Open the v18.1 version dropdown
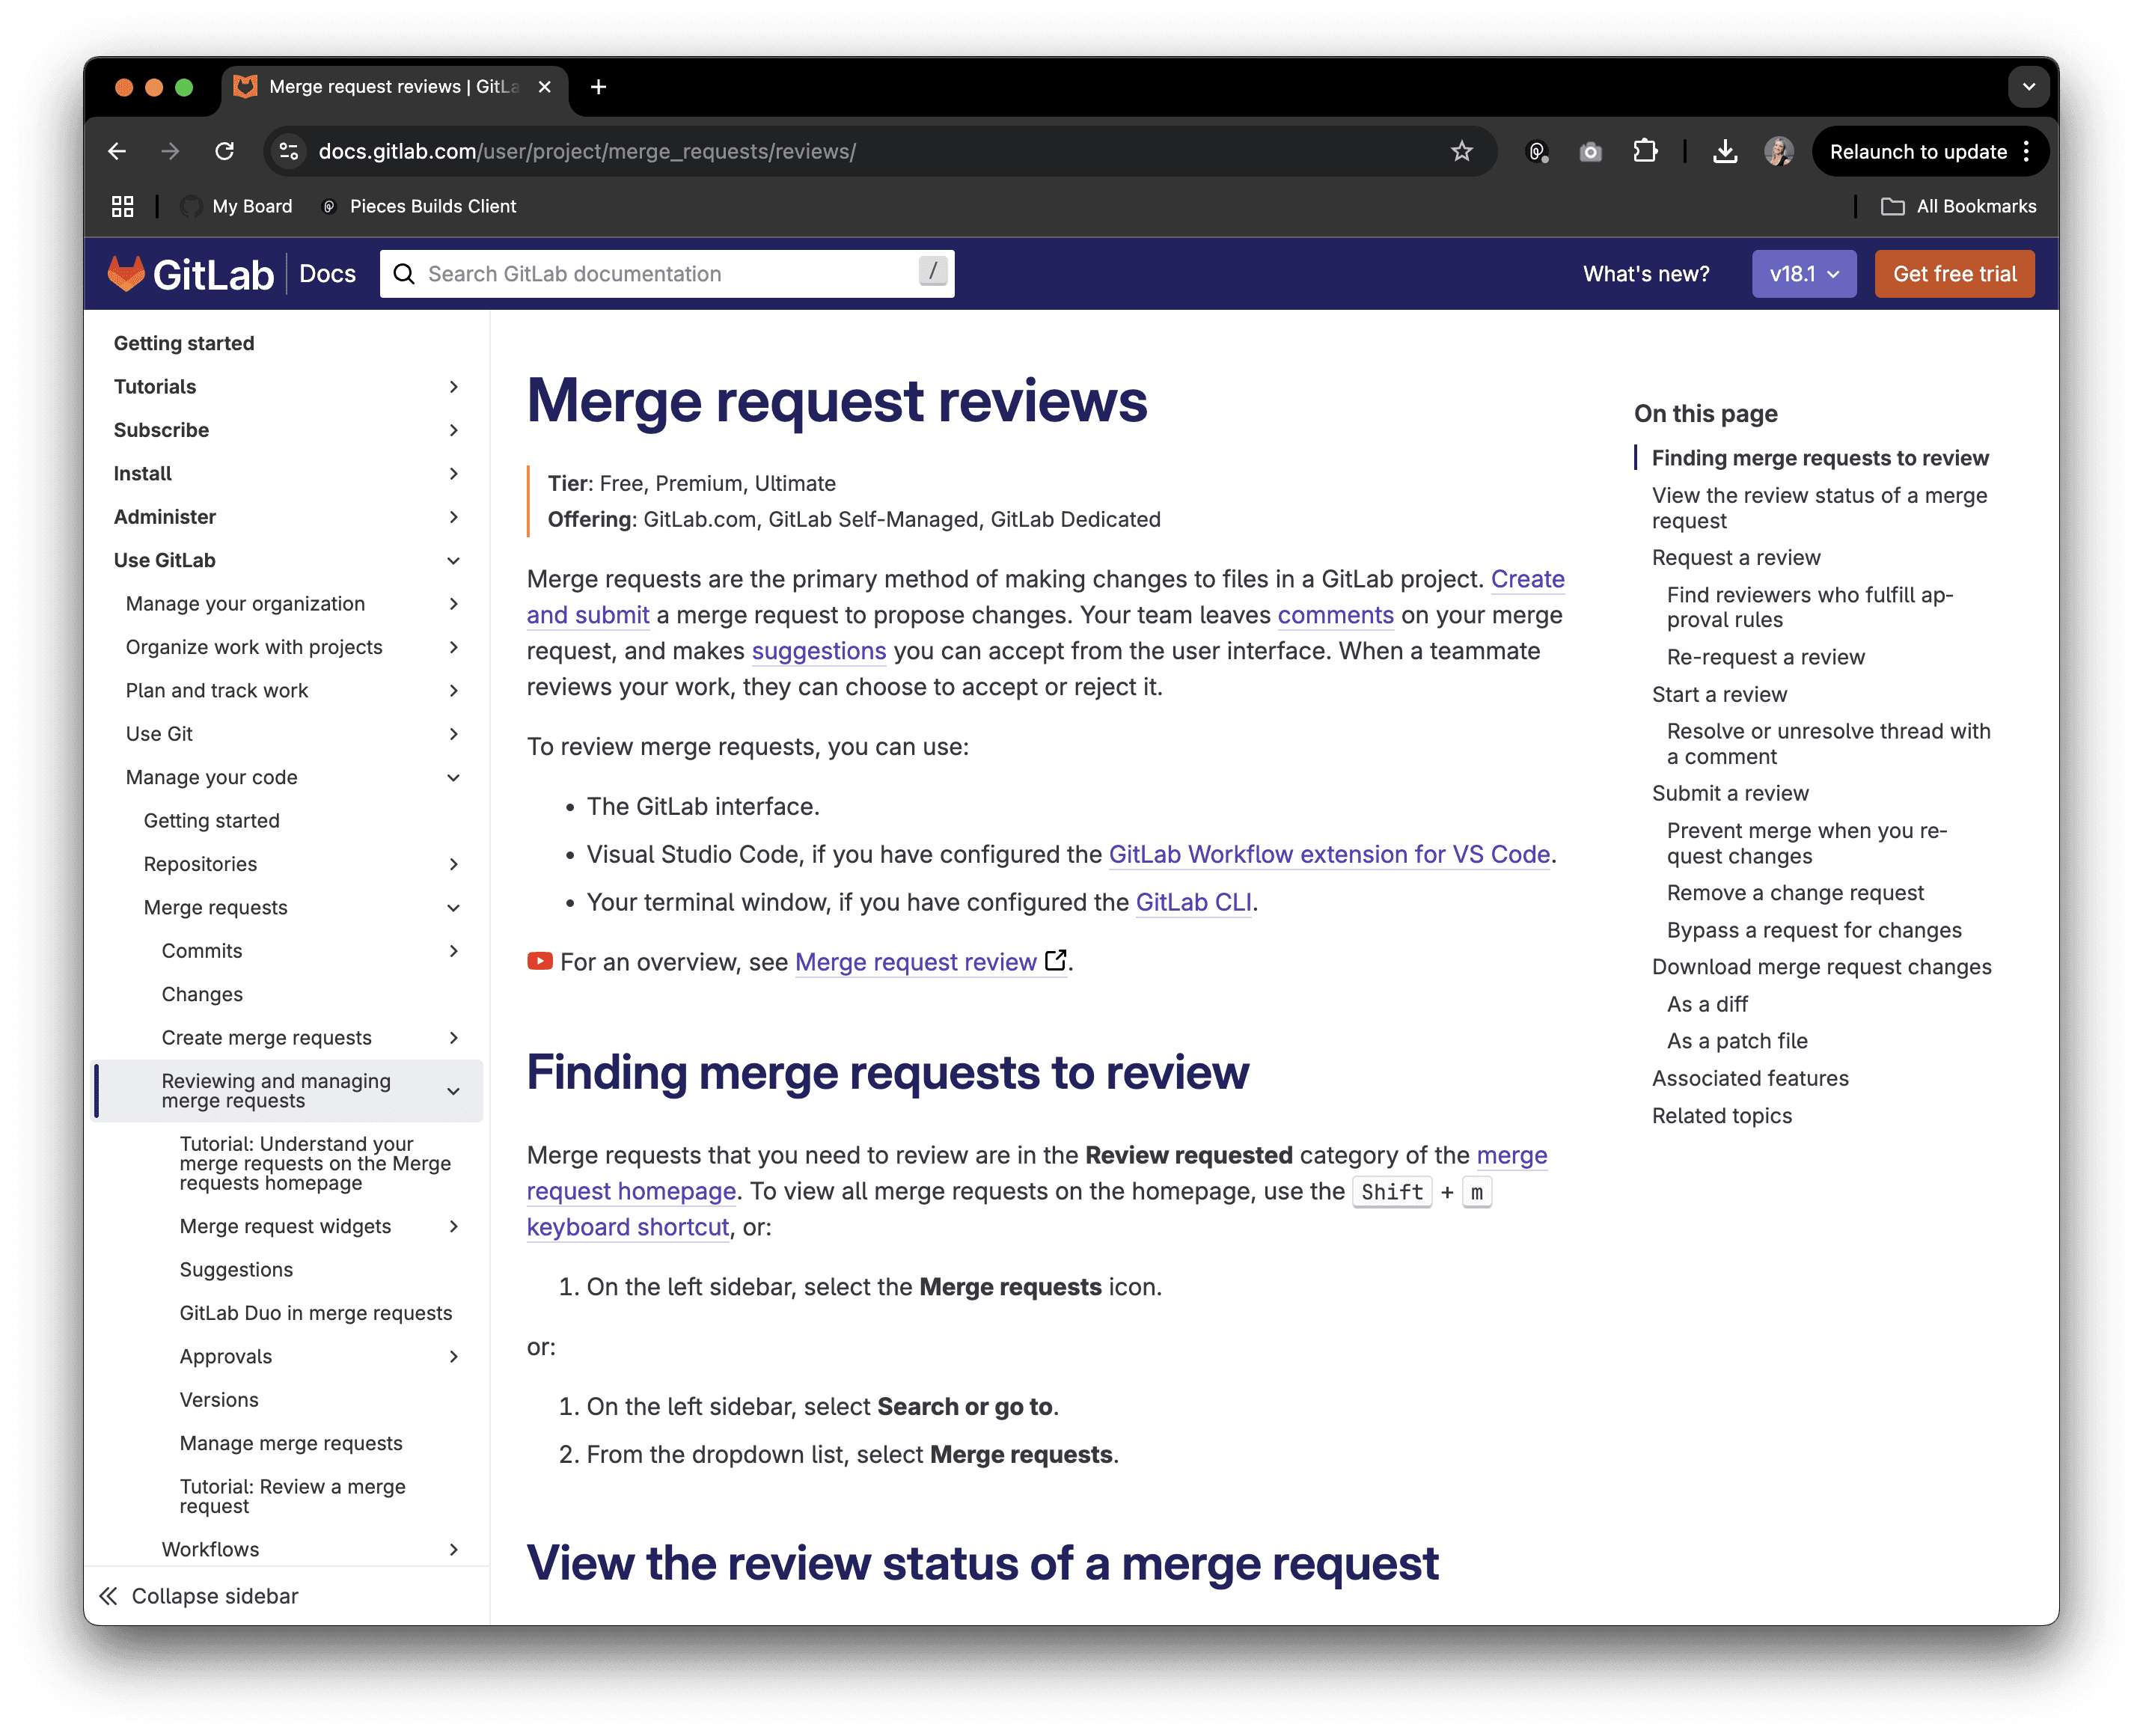The image size is (2143, 1736). click(1803, 274)
